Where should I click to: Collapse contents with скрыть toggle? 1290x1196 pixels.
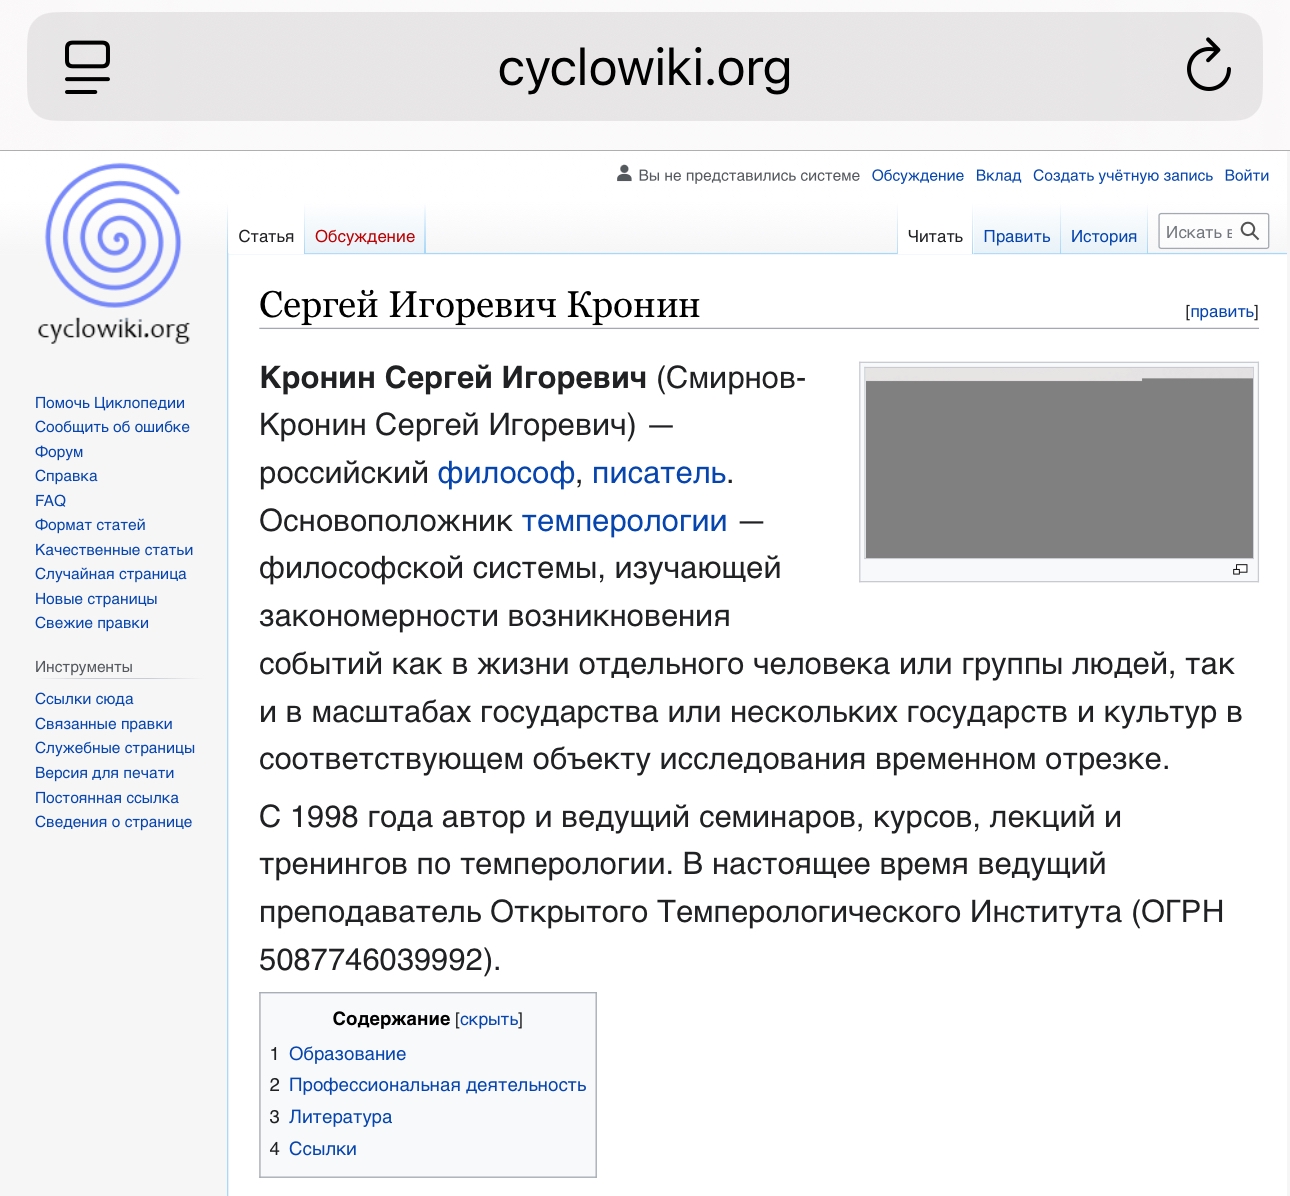coord(489,1019)
